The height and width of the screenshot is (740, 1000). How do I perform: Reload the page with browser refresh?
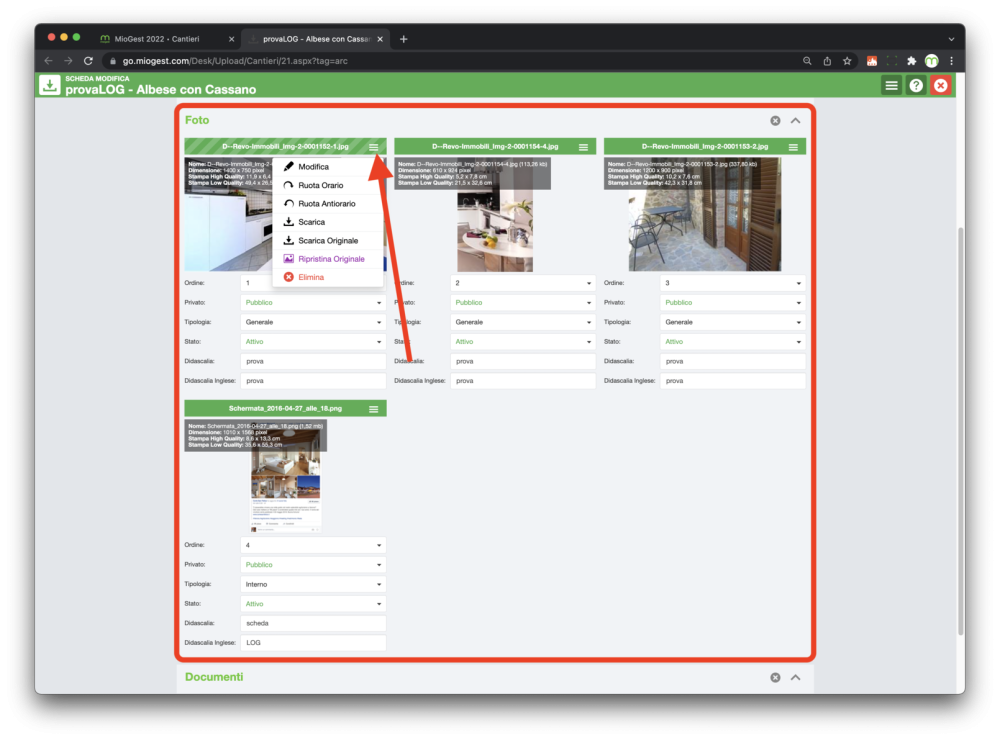89,61
